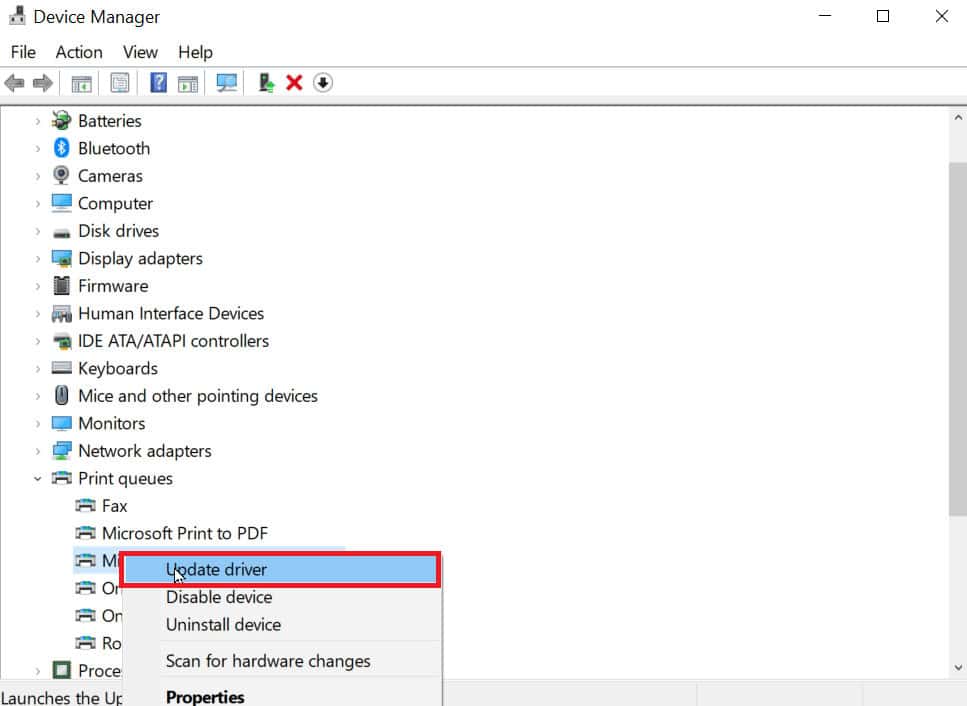The width and height of the screenshot is (967, 706).
Task: Click the show/hide console tree icon
Action: pyautogui.click(x=81, y=83)
